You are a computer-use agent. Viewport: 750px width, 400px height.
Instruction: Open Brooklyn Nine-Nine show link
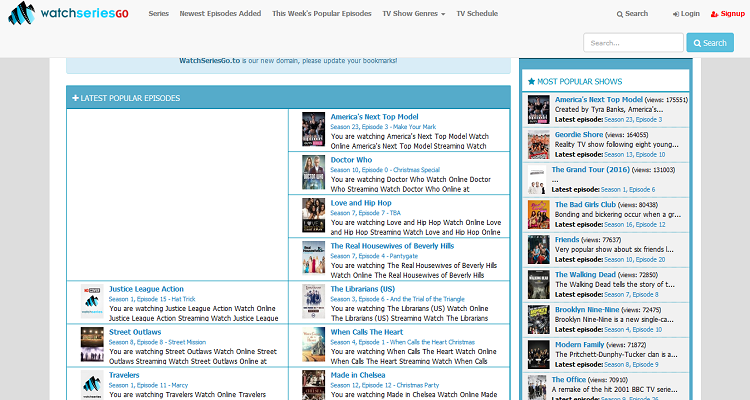pyautogui.click(x=587, y=309)
